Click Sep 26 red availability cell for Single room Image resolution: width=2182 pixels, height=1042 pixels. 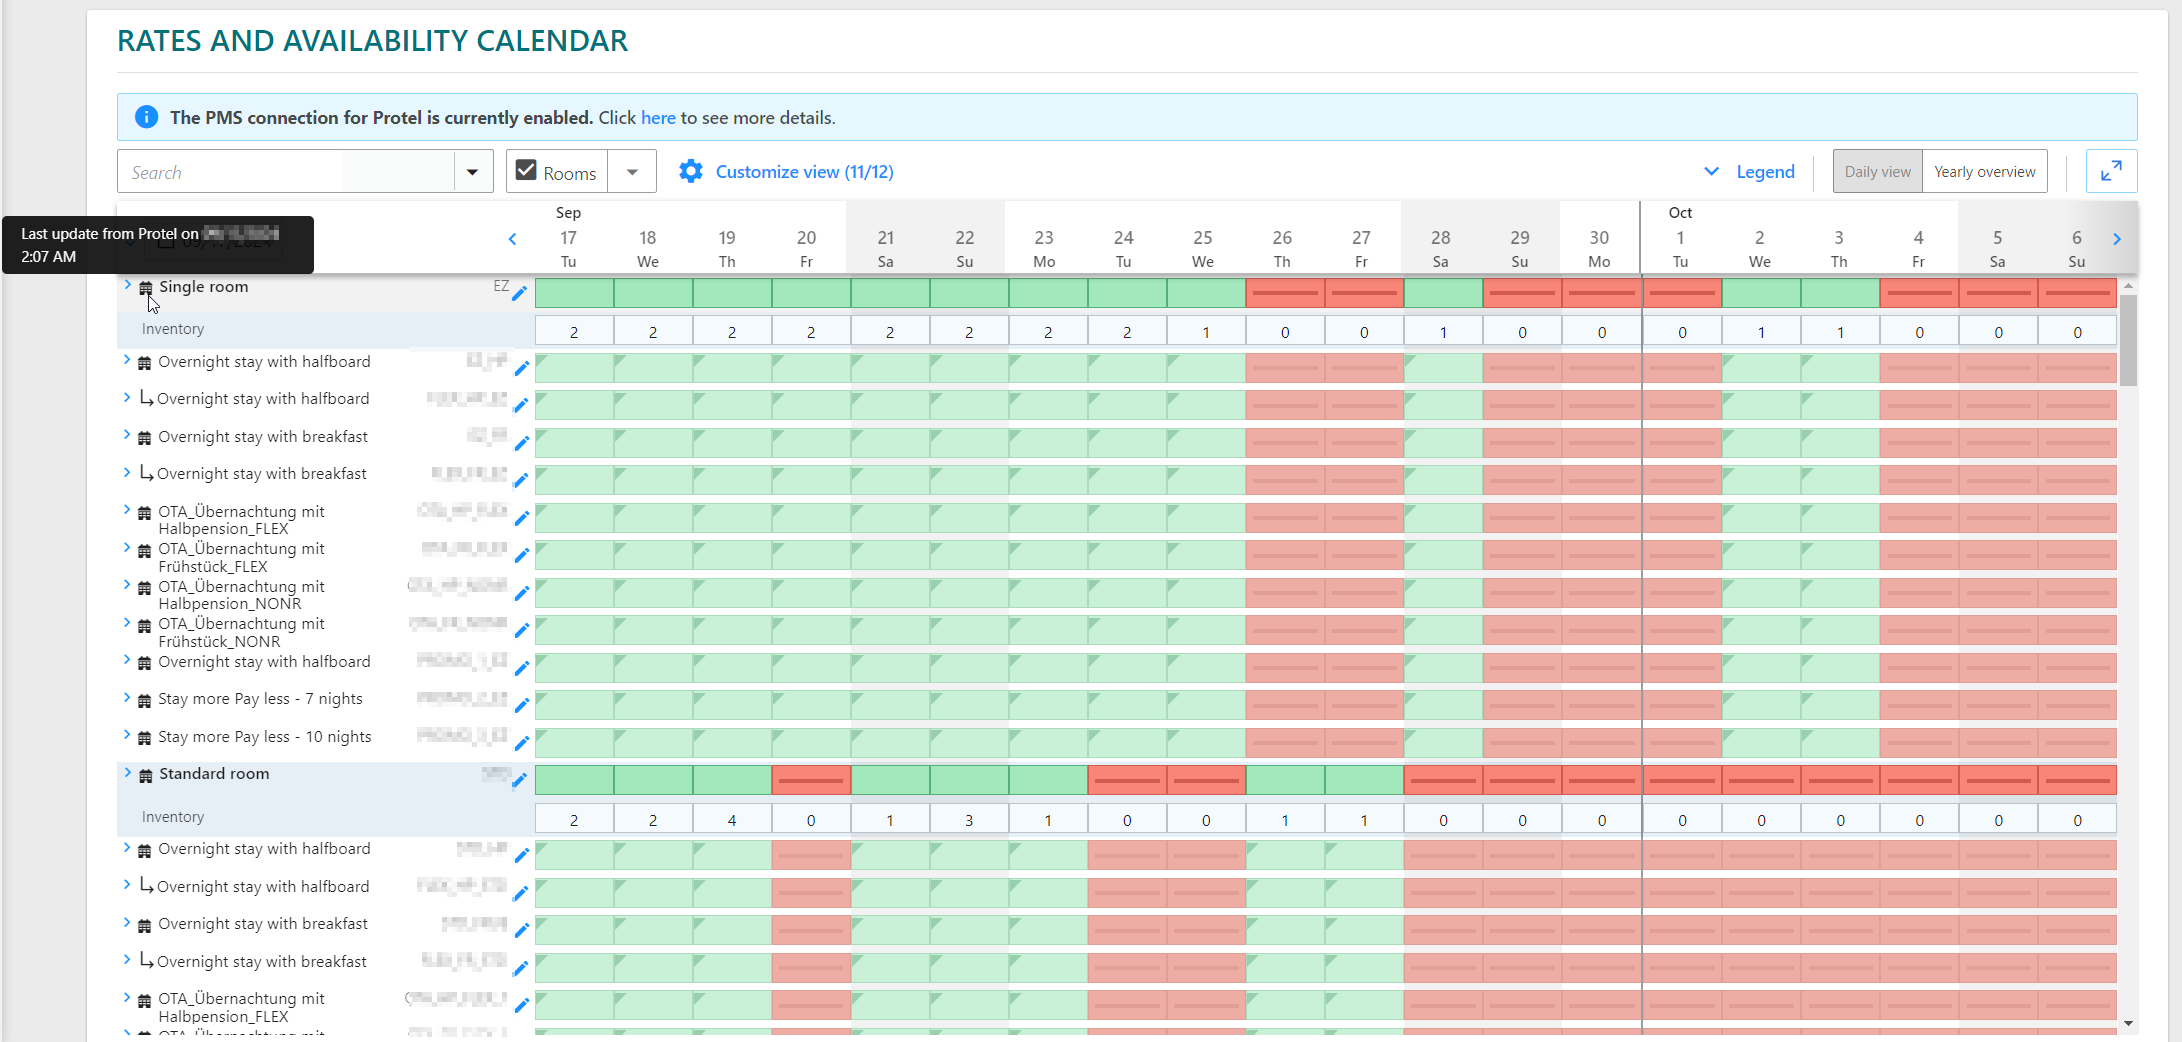(x=1285, y=292)
